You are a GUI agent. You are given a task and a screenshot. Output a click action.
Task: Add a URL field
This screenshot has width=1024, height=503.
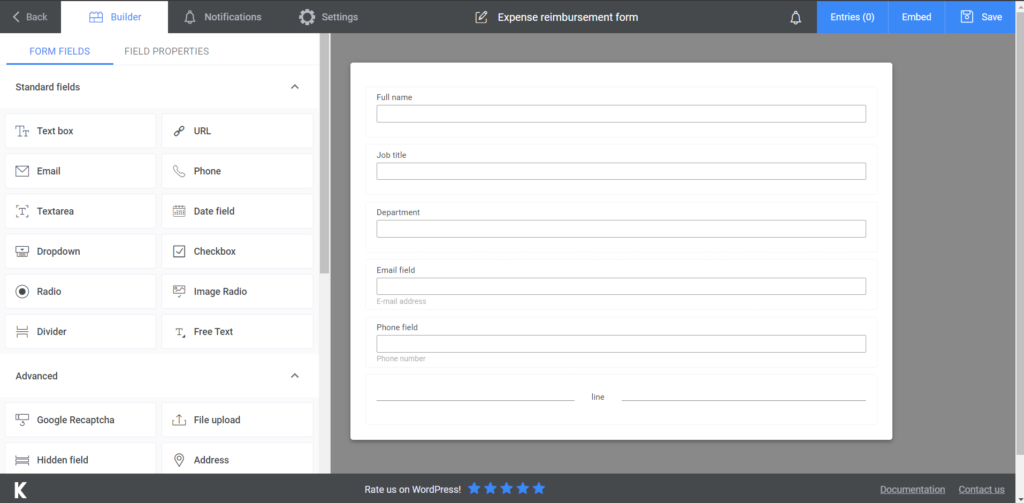pyautogui.click(x=237, y=131)
